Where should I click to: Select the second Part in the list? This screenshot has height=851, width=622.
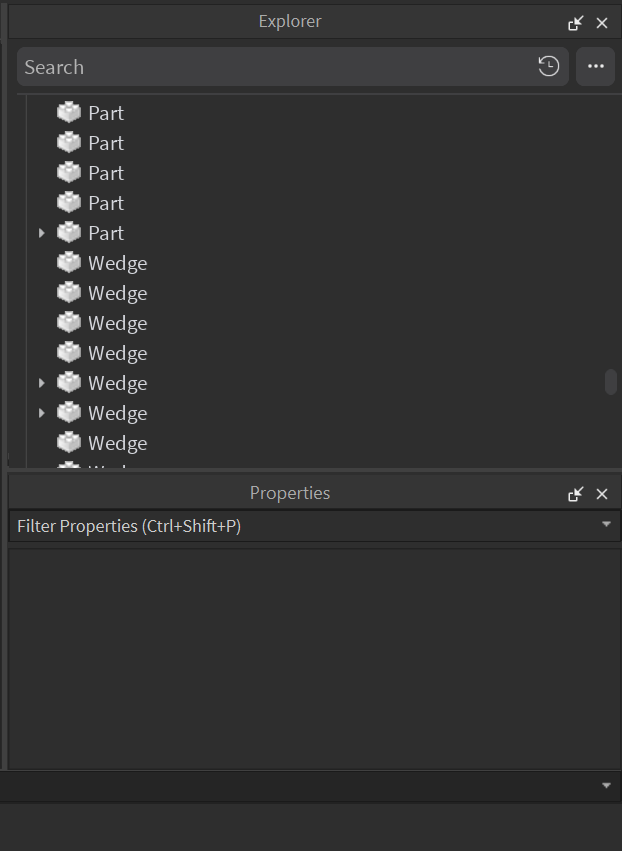106,143
